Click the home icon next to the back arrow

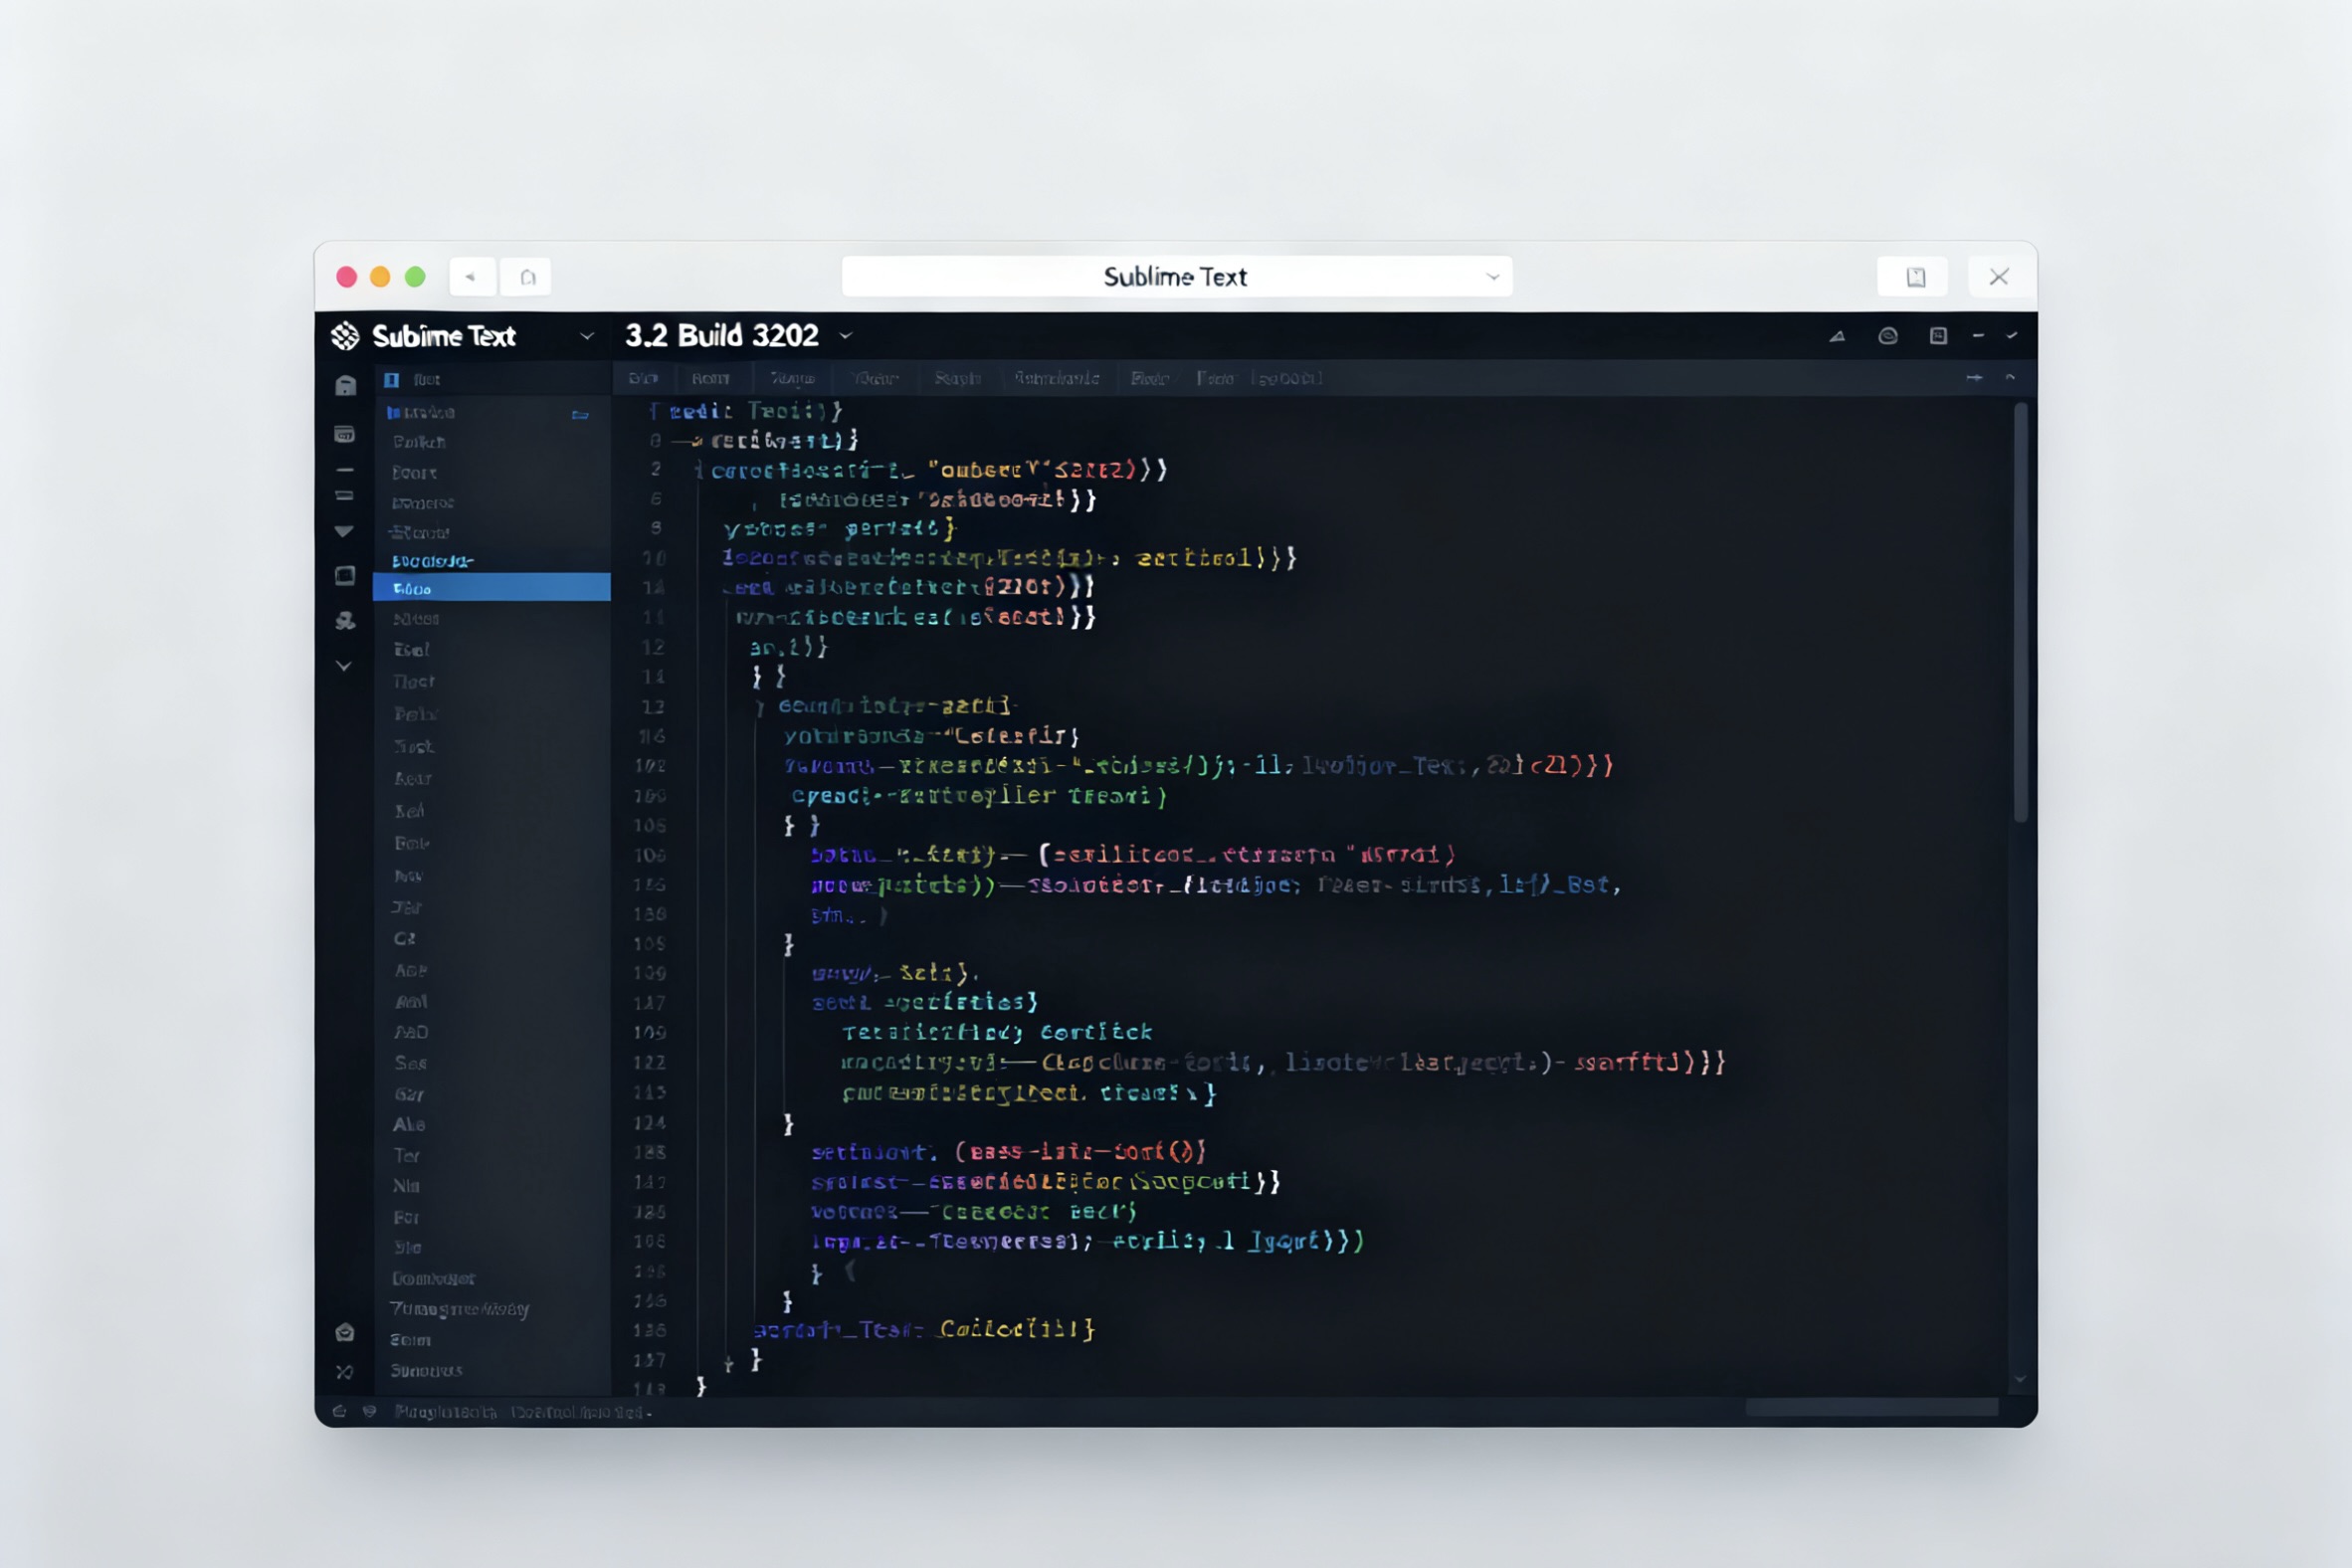(x=528, y=277)
